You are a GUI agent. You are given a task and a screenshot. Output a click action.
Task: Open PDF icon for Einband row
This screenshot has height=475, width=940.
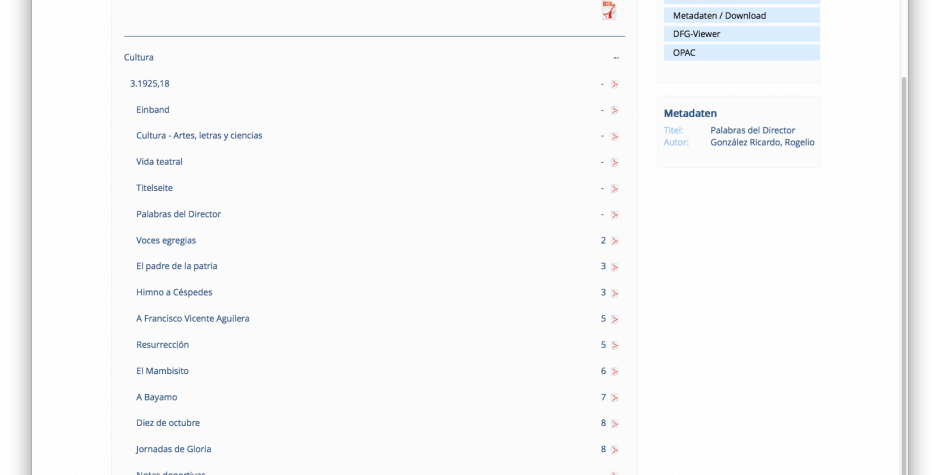tap(614, 110)
